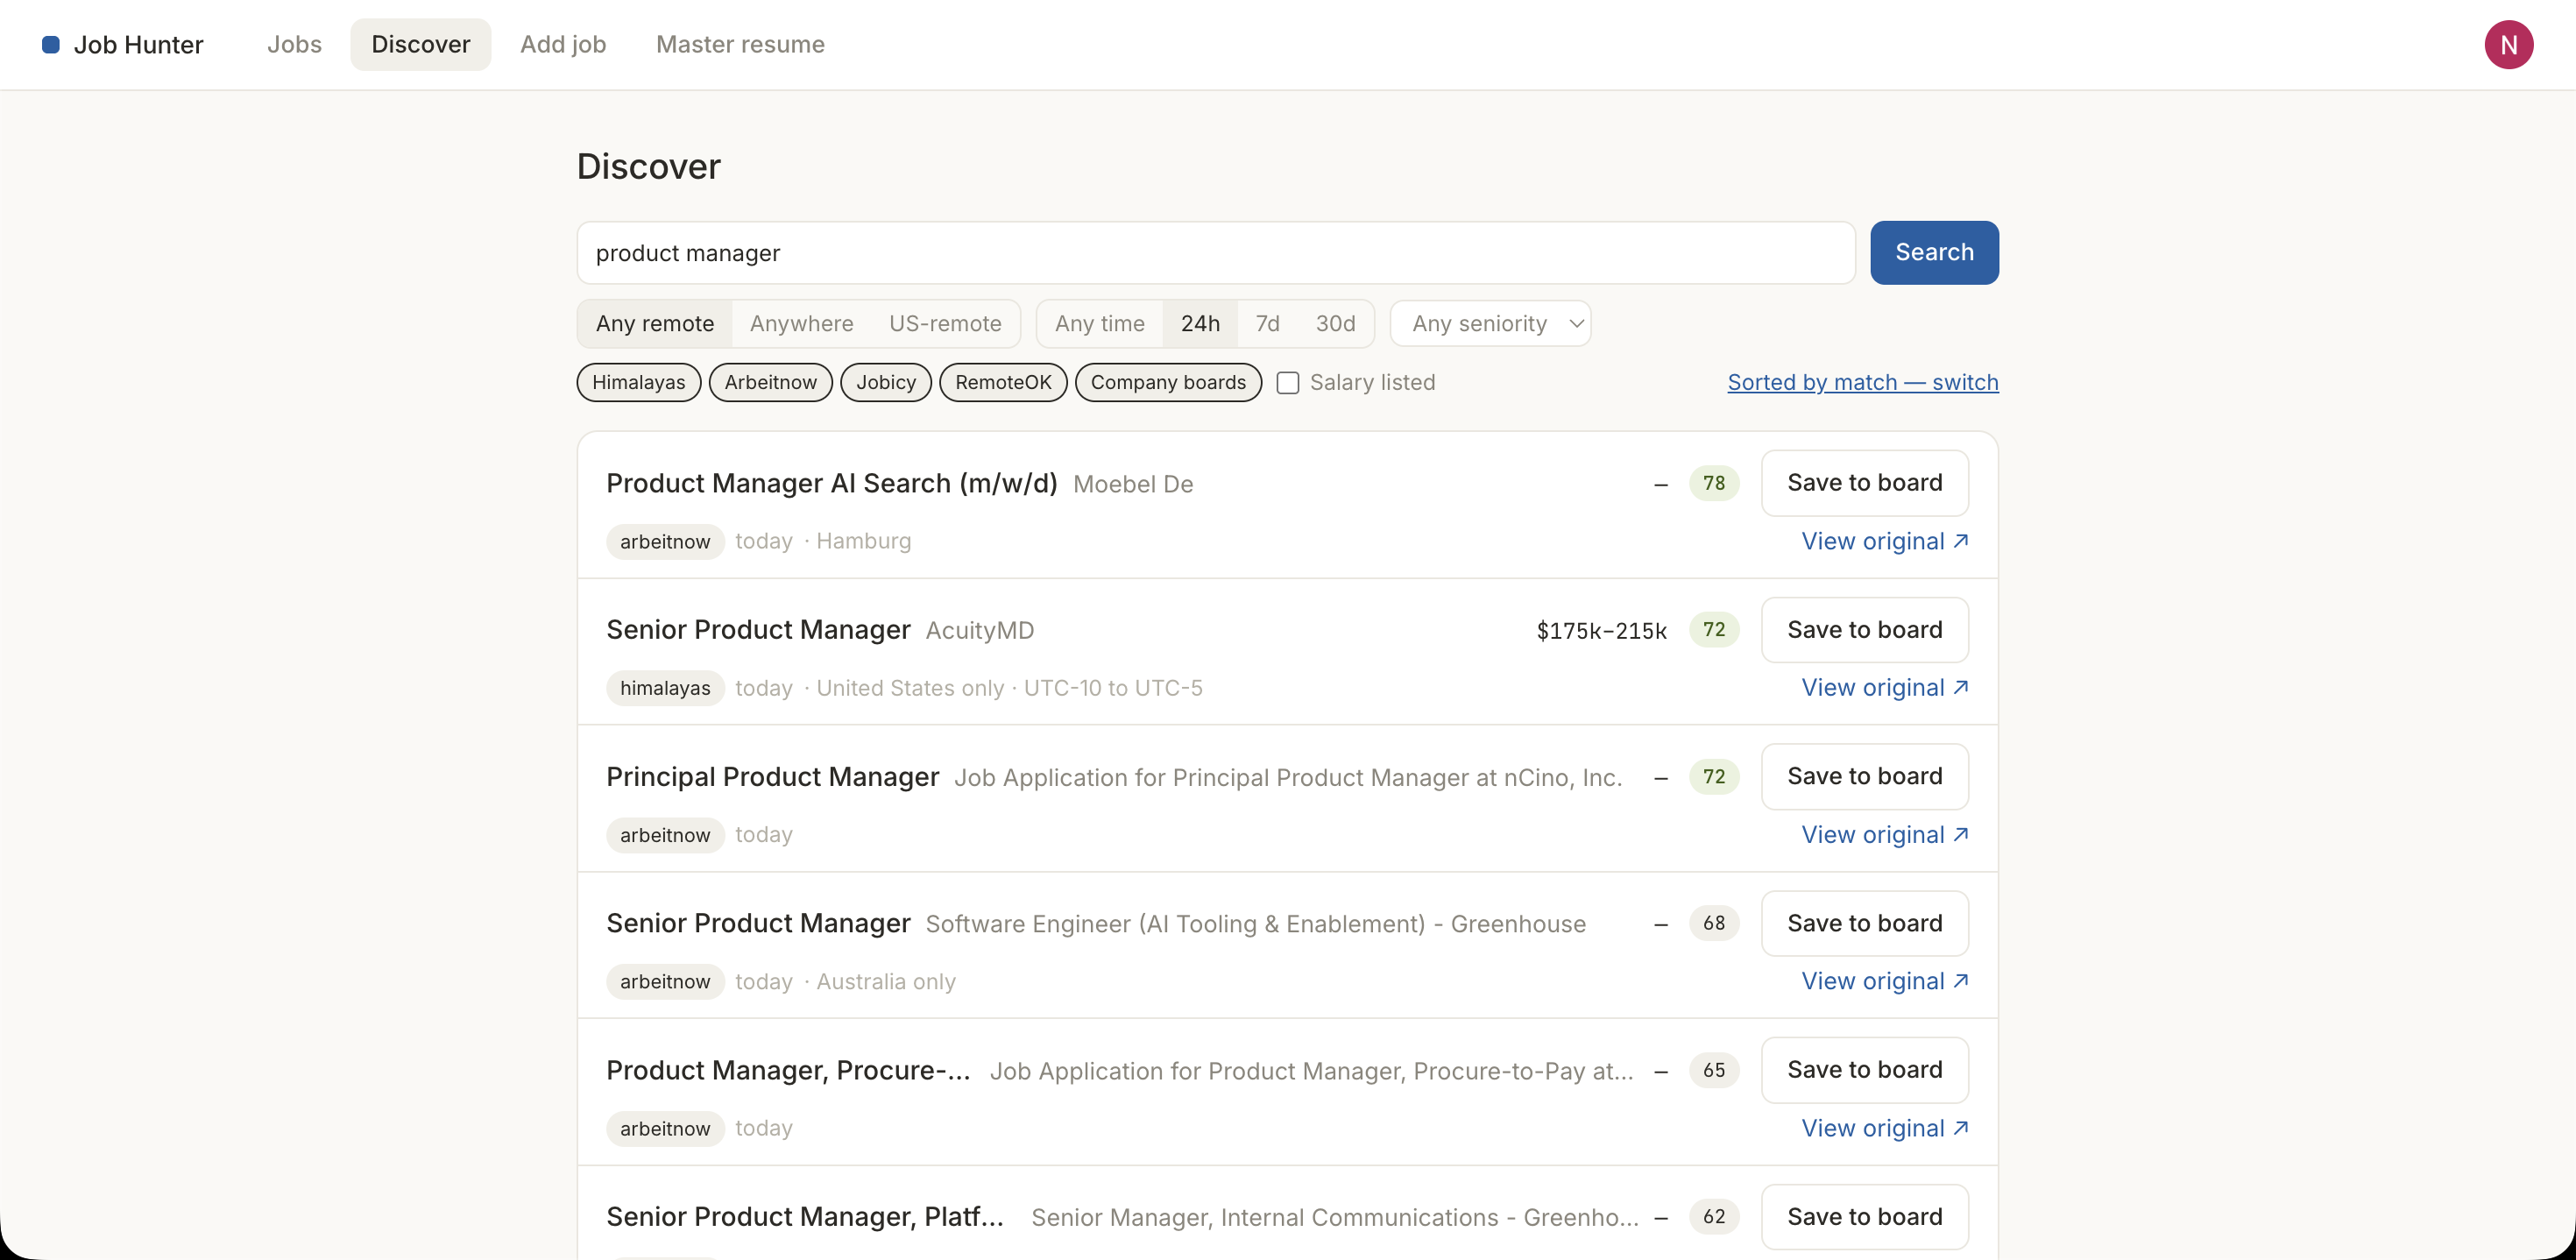Click match score 62 badge
Image resolution: width=2576 pixels, height=1260 pixels.
tap(1713, 1217)
